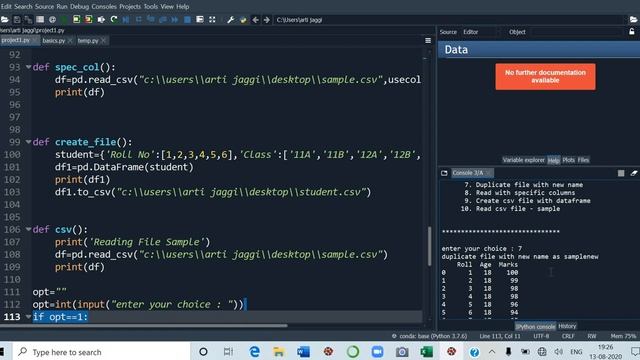
Task: Open Preferences with wrench icon
Action: pos(231,20)
